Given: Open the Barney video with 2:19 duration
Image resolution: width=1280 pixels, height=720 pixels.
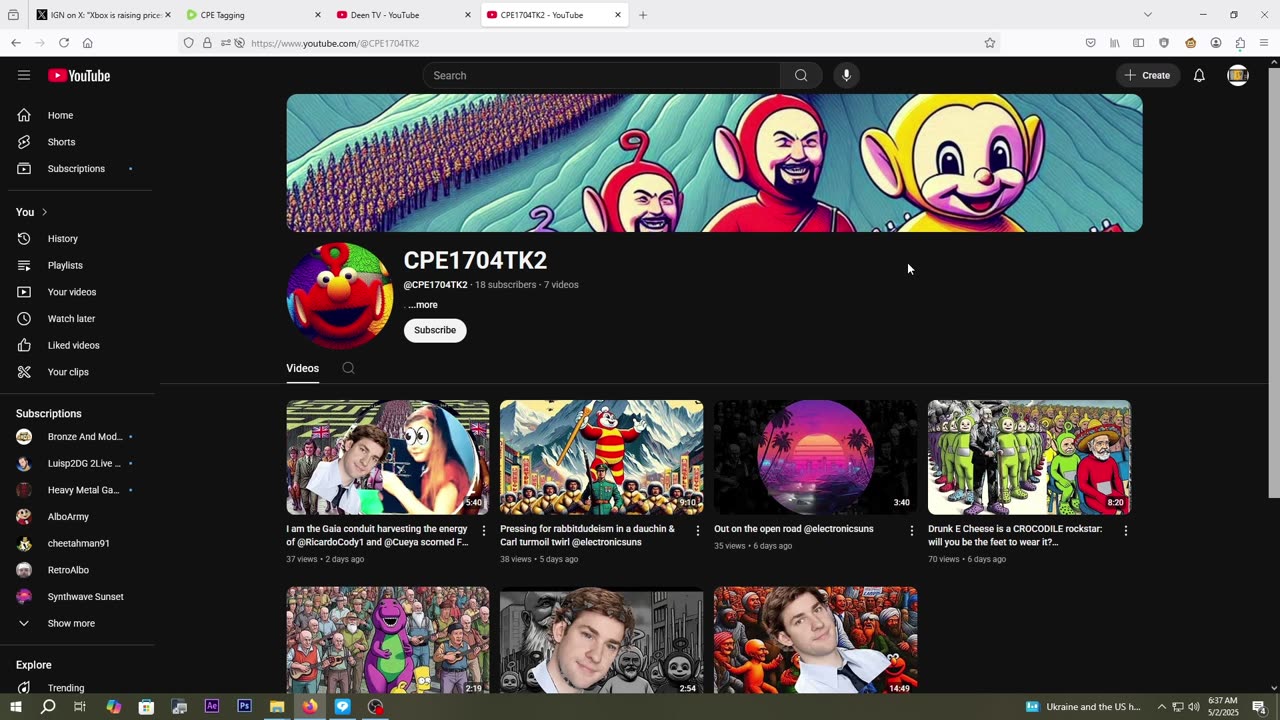Looking at the screenshot, I should pyautogui.click(x=388, y=640).
